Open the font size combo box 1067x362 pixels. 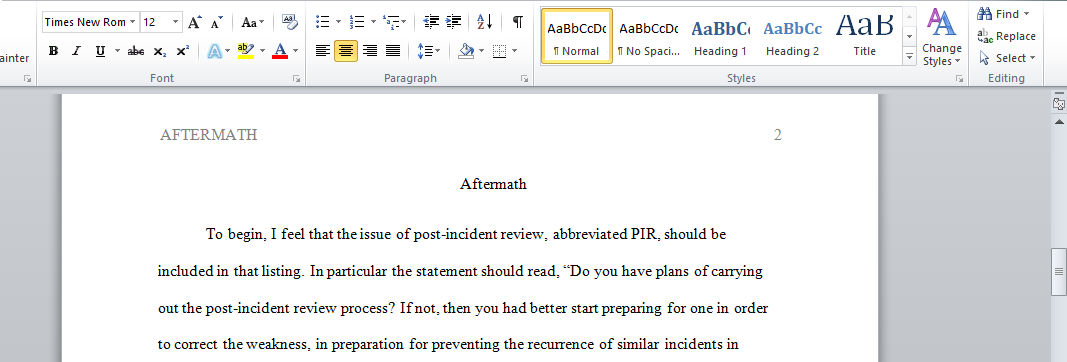(161, 22)
